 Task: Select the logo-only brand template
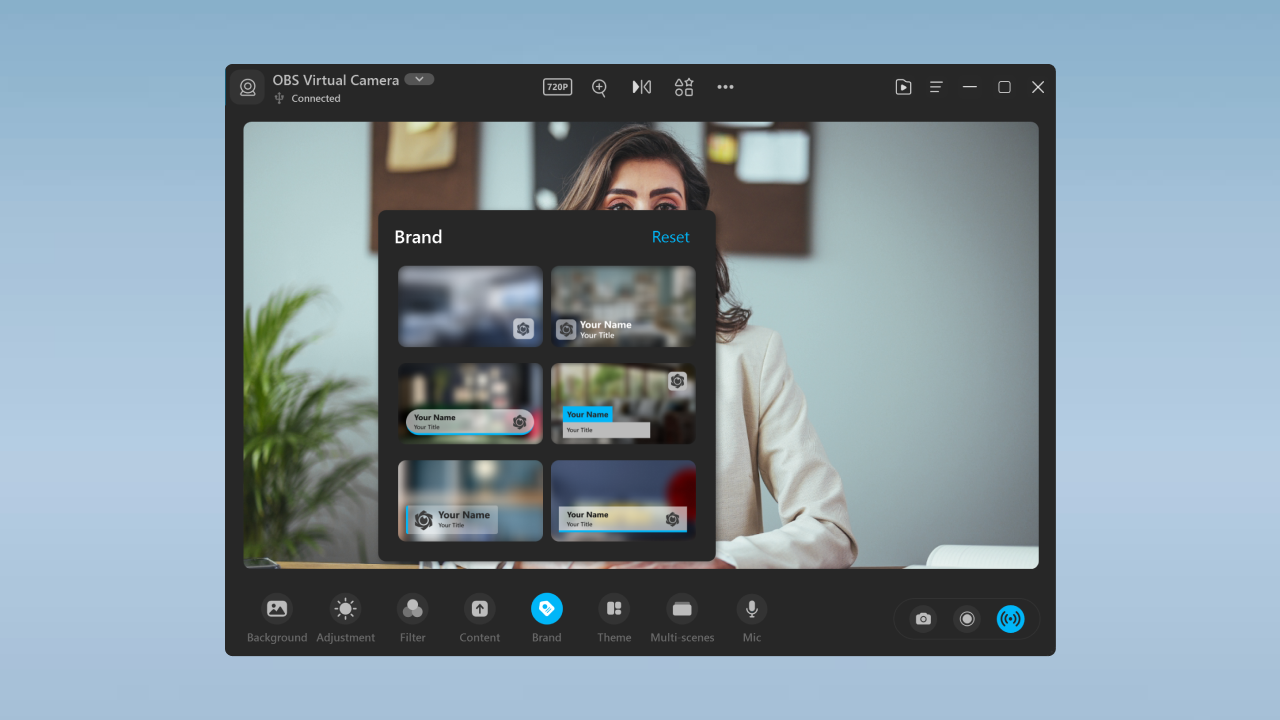pyautogui.click(x=470, y=306)
